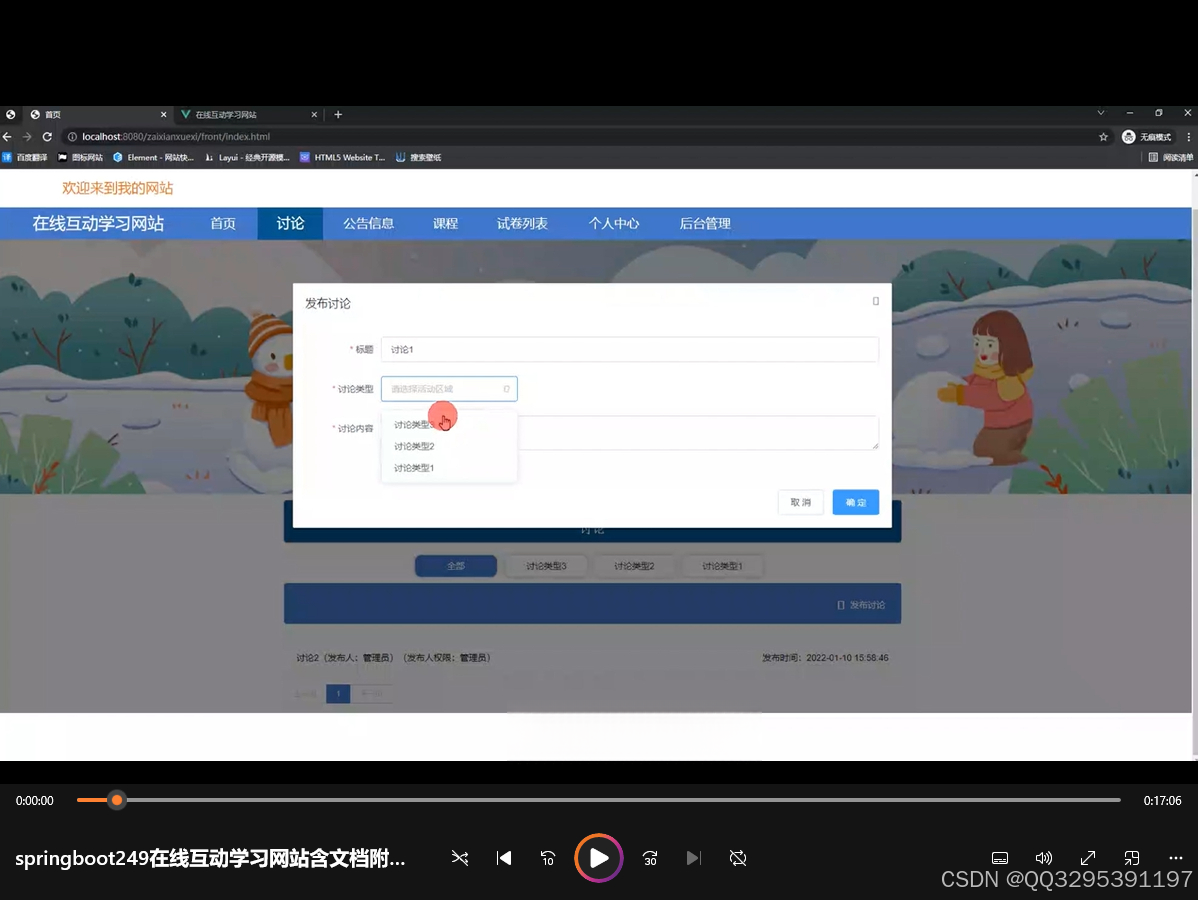The height and width of the screenshot is (900, 1198).
Task: Switch to the 课程 navigation tab
Action: [445, 223]
